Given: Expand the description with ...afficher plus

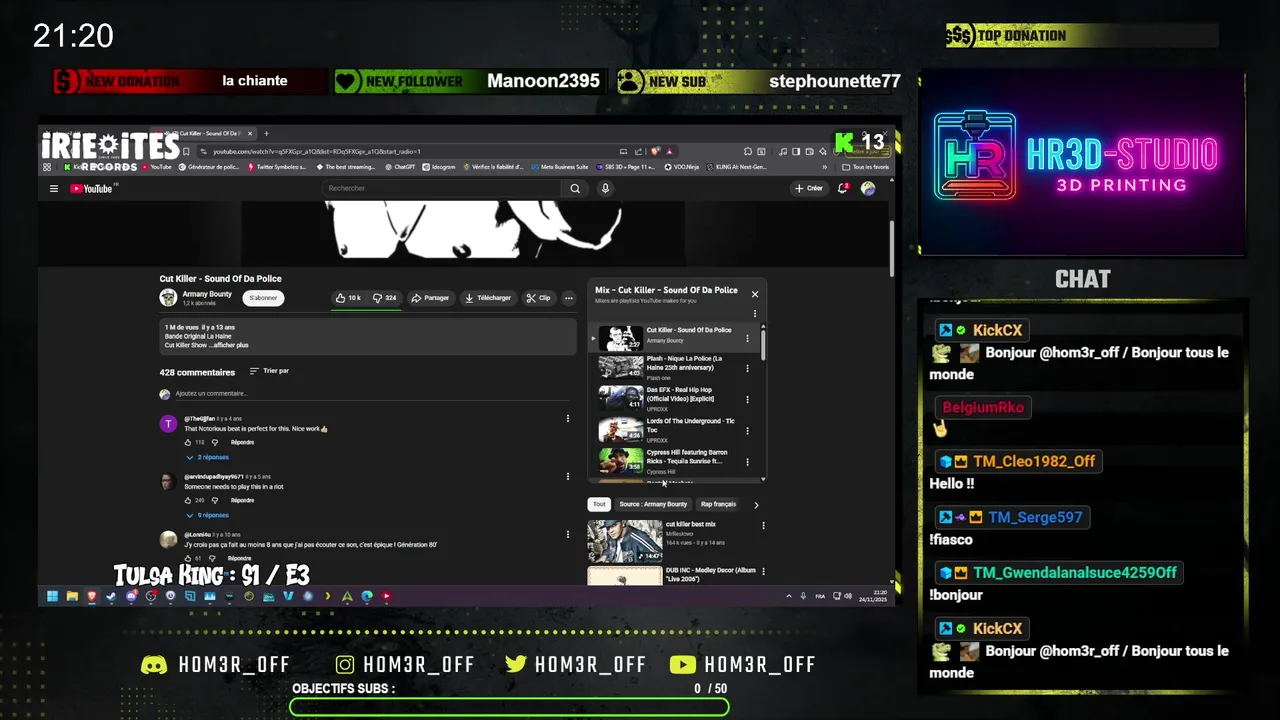Looking at the screenshot, I should click(230, 345).
